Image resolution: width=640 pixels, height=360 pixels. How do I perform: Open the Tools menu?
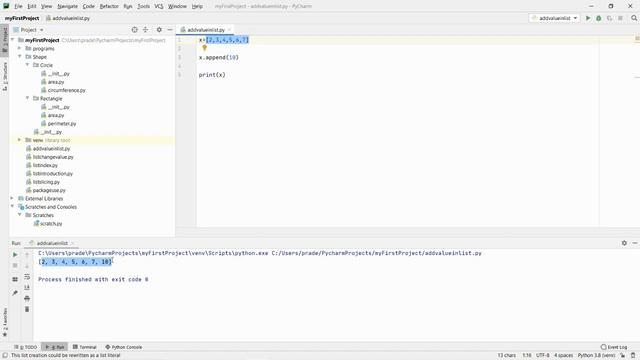coord(143,6)
